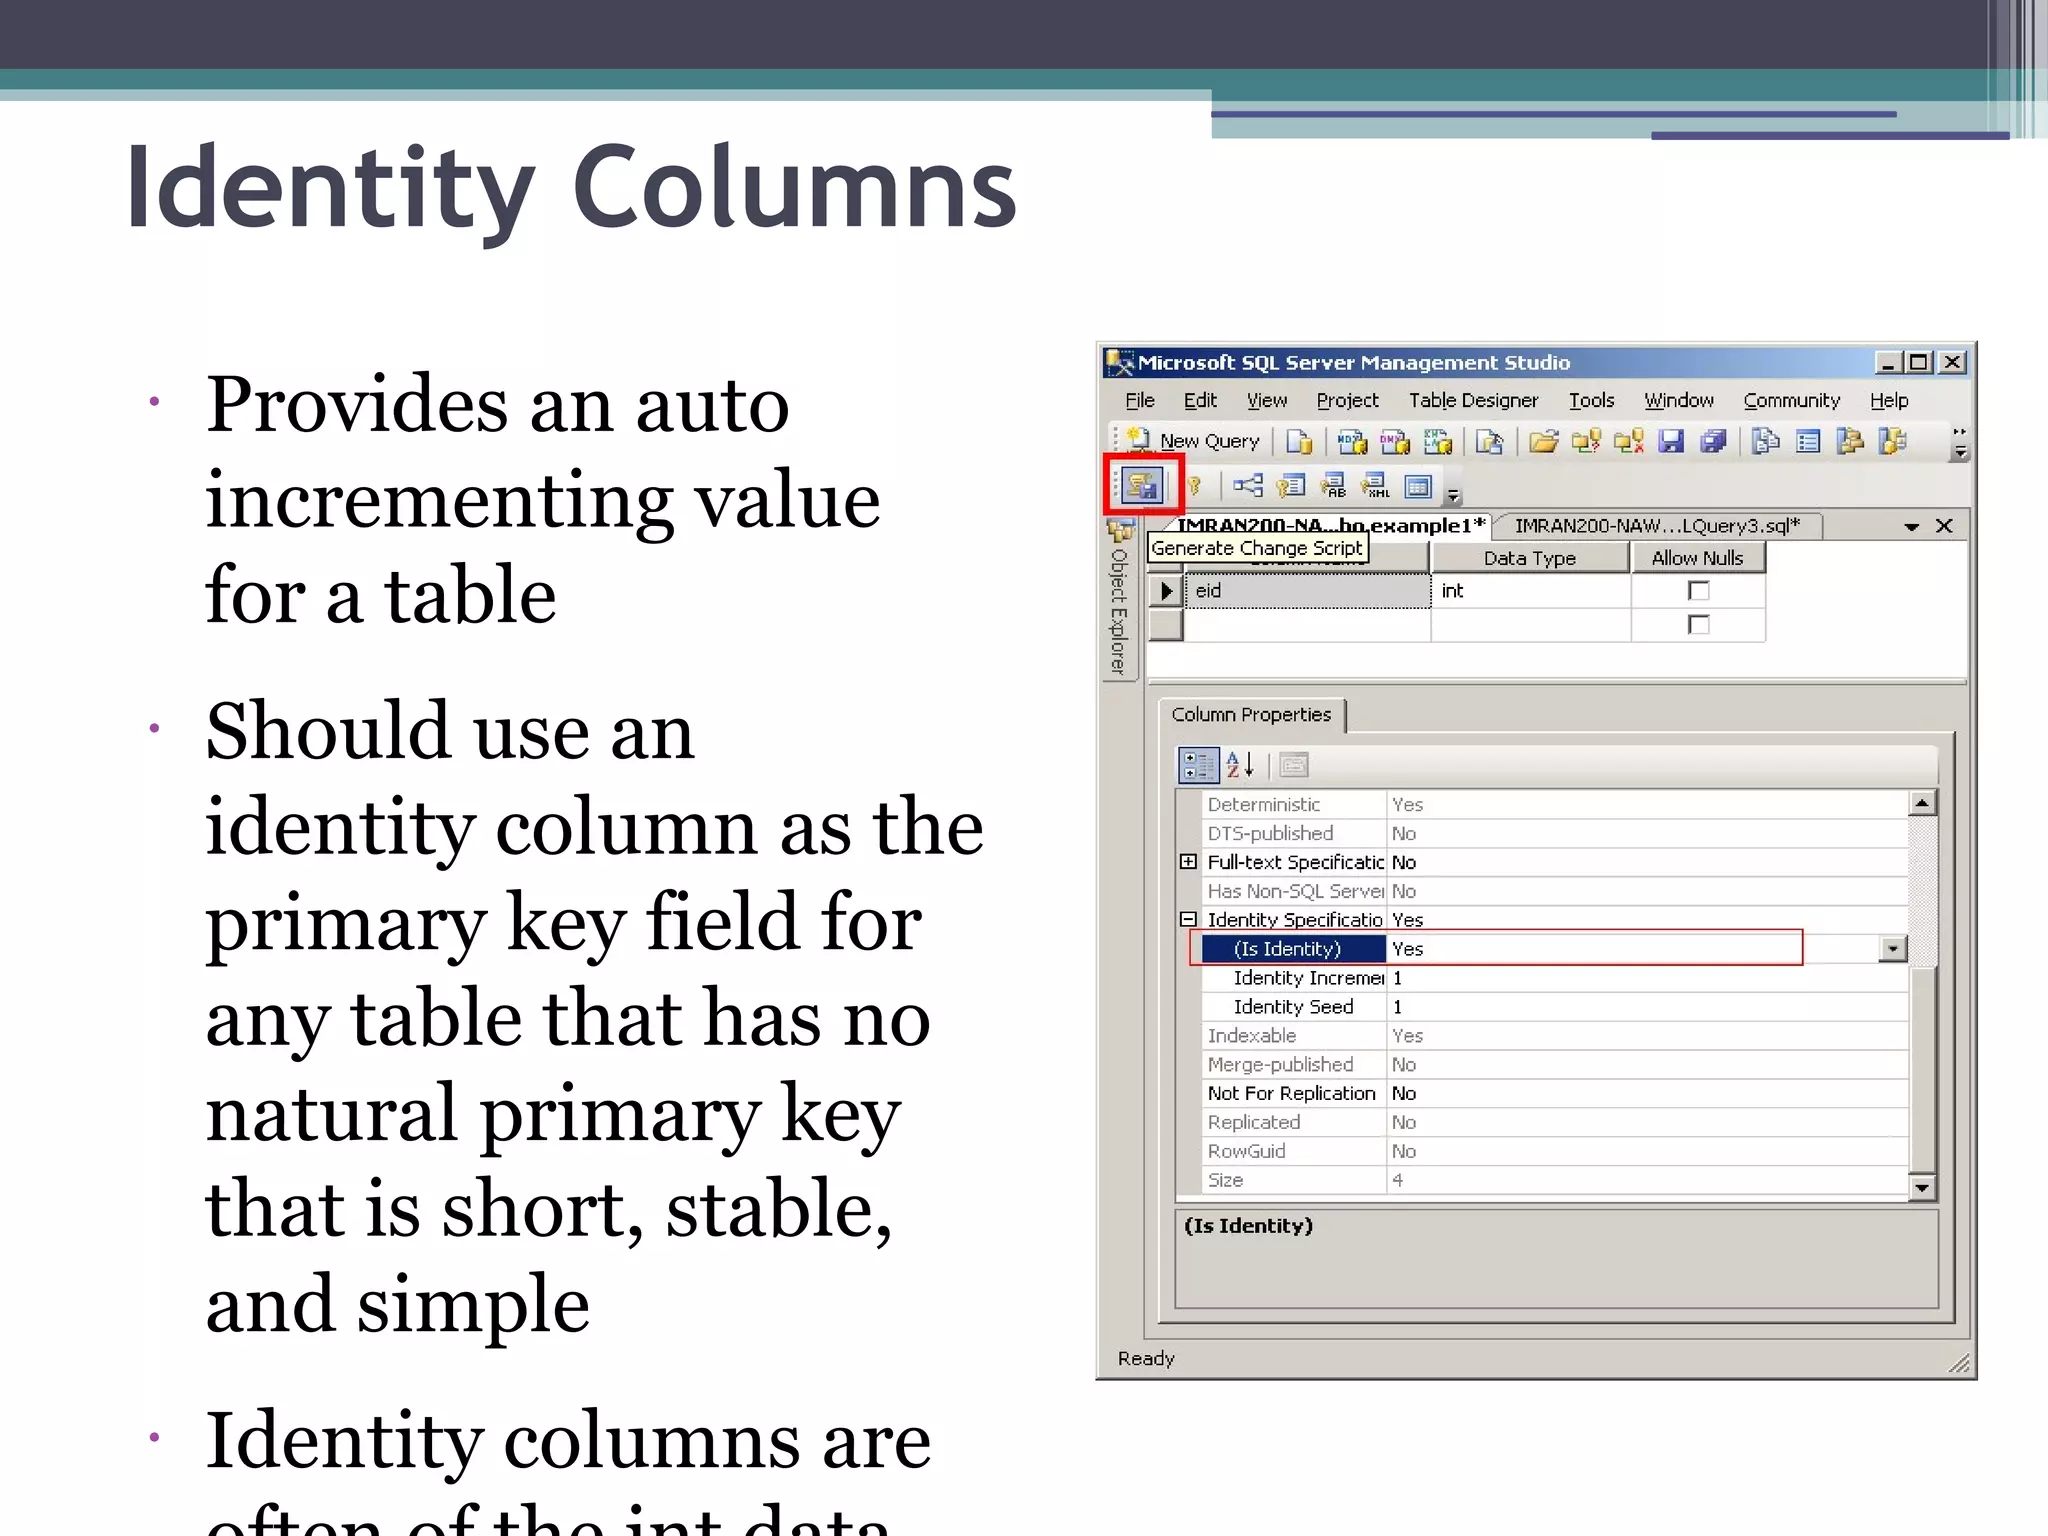
Task: Click the Database Engine Query icon
Action: [1299, 441]
